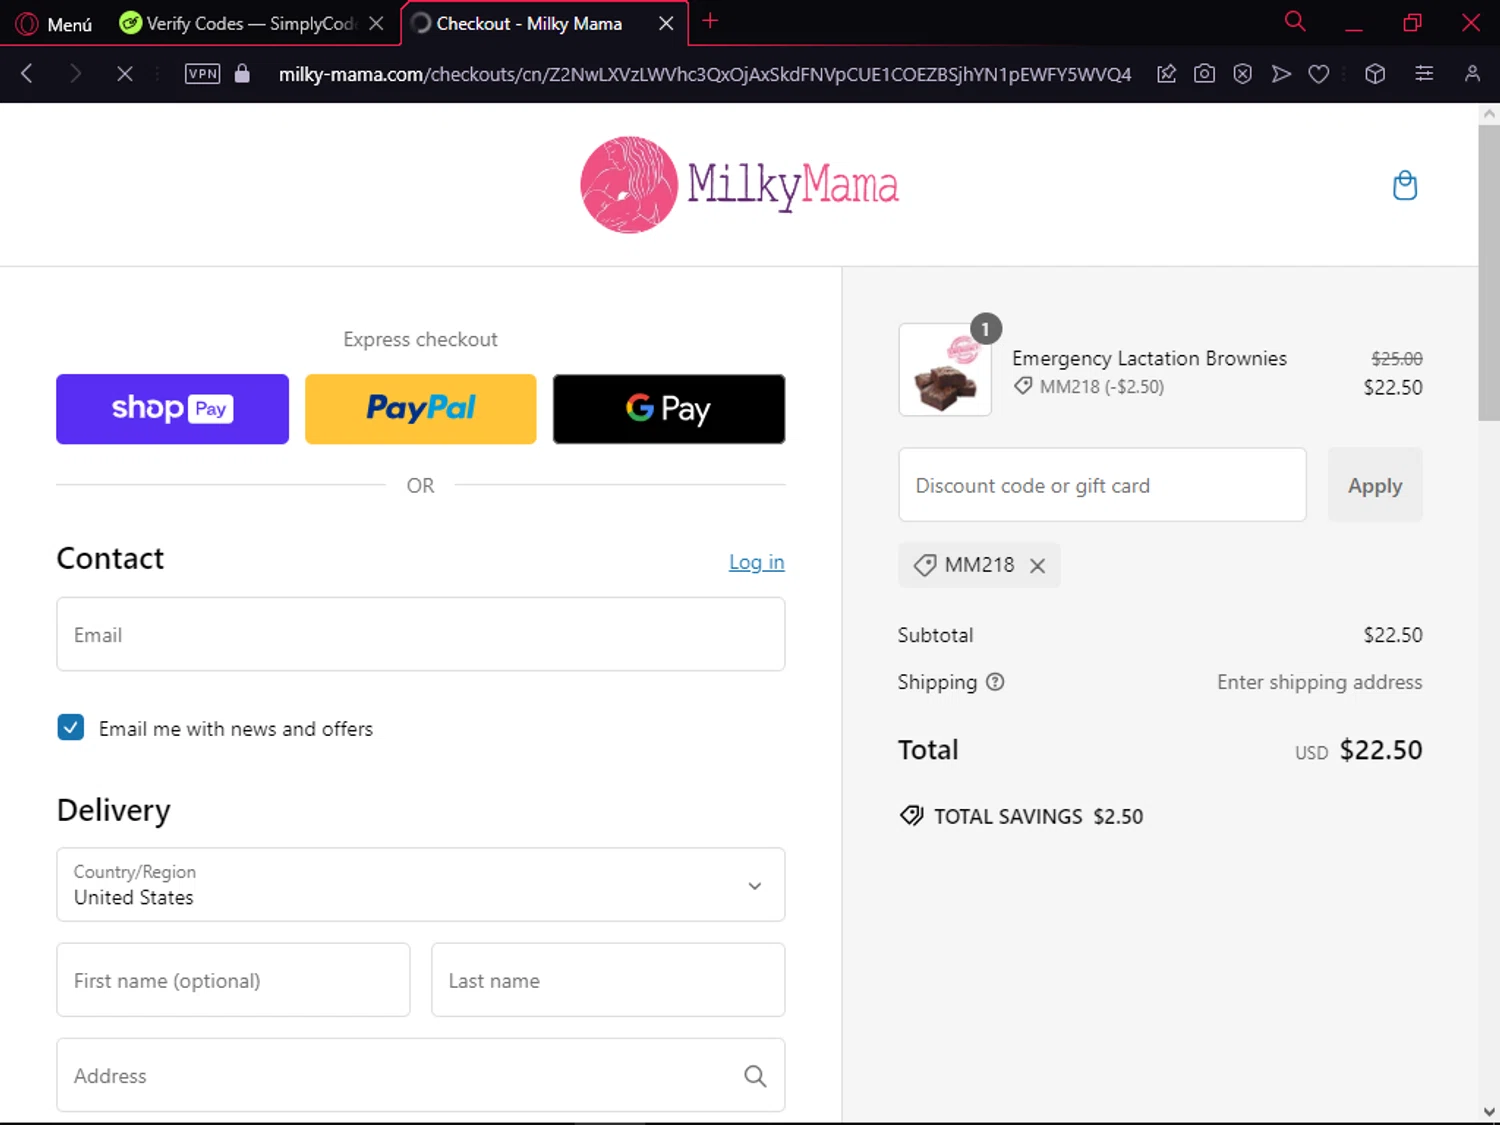Focus the Email input field
The width and height of the screenshot is (1500, 1125).
tap(421, 634)
